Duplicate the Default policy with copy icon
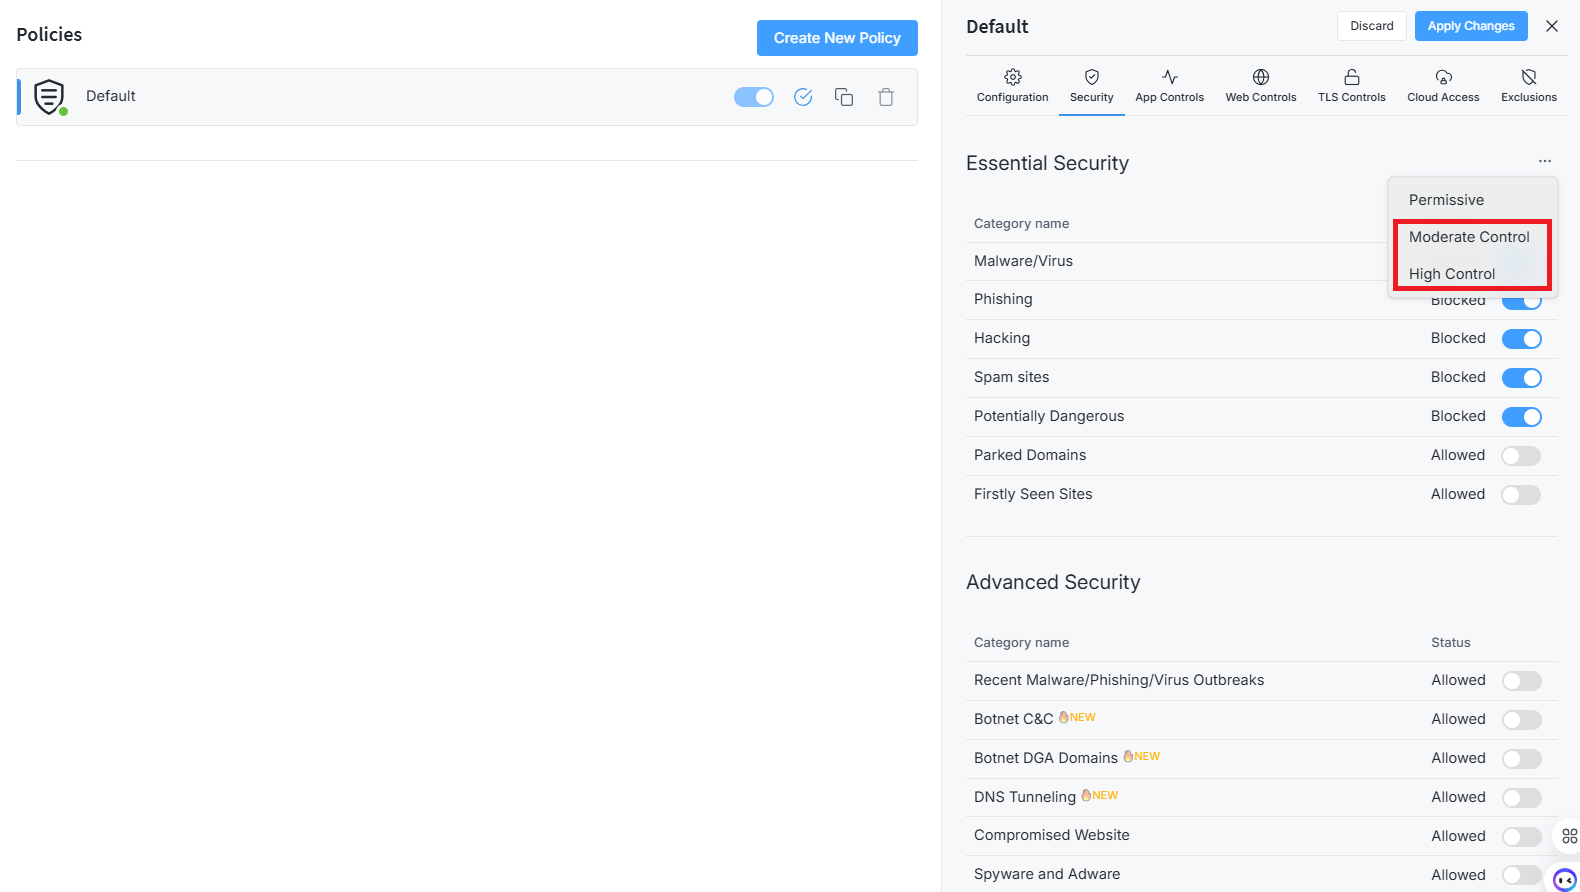1580x892 pixels. pyautogui.click(x=844, y=97)
